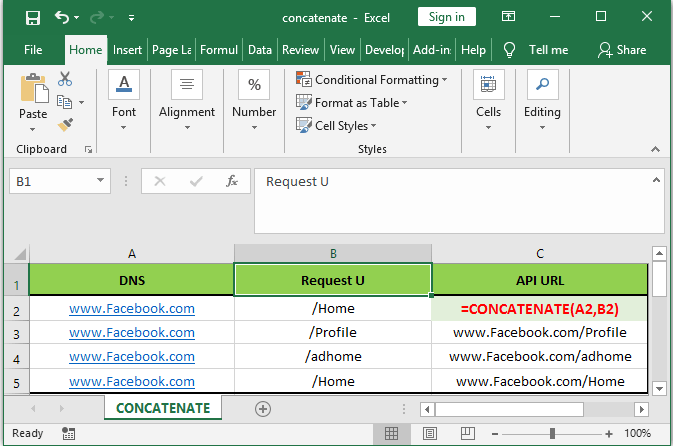Click the Save icon in title bar
The width and height of the screenshot is (673, 446).
click(33, 18)
